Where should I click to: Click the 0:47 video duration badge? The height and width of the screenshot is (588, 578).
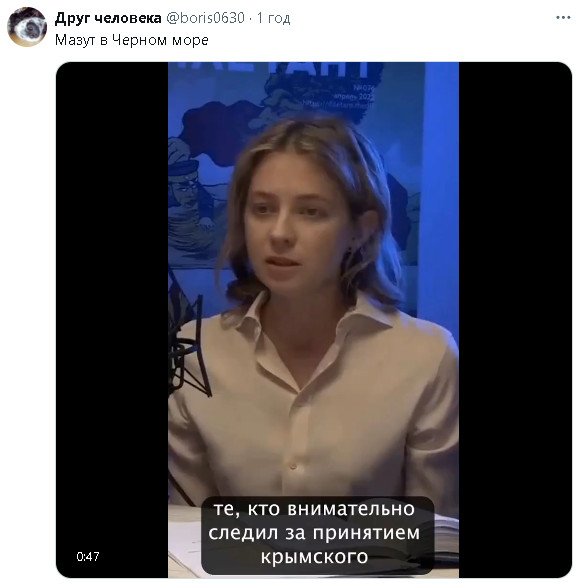88,556
